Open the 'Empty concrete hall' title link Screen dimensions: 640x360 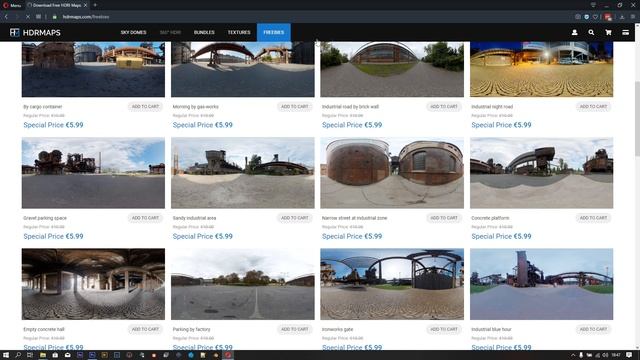(x=44, y=329)
